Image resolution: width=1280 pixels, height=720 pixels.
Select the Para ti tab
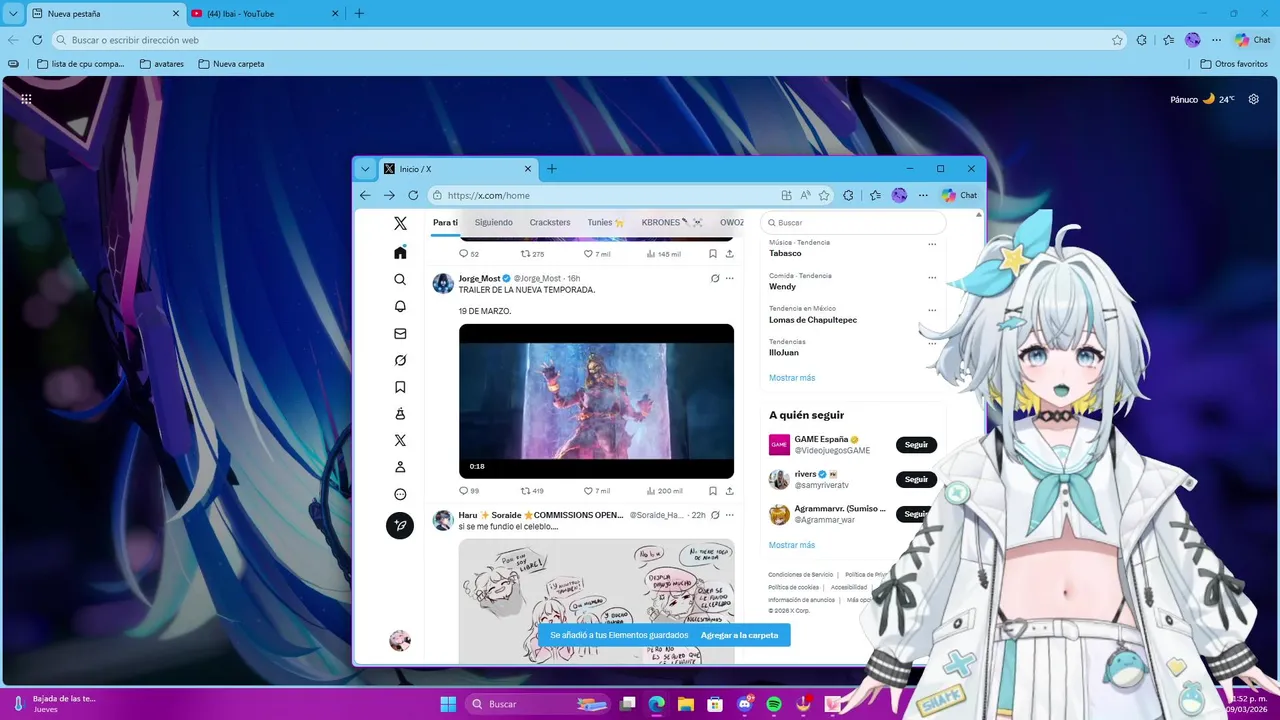(445, 223)
